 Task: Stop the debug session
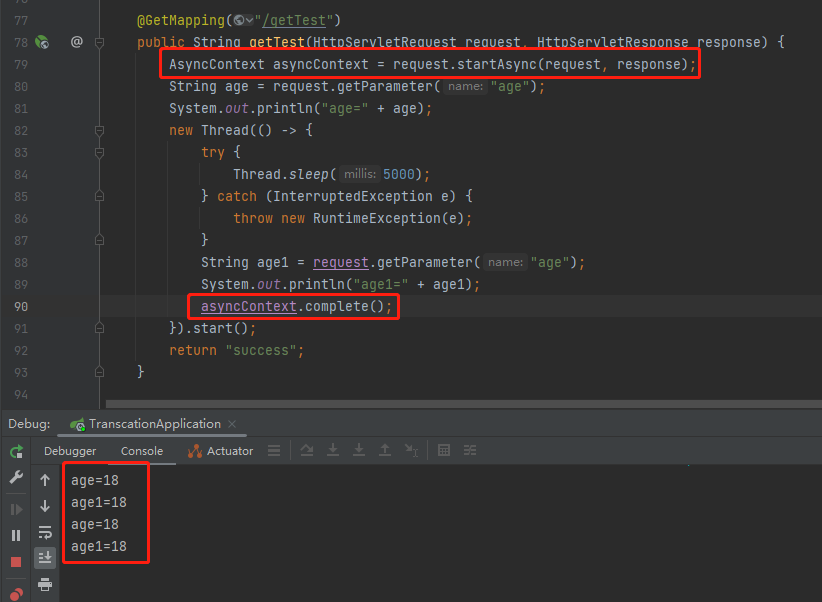pos(16,562)
